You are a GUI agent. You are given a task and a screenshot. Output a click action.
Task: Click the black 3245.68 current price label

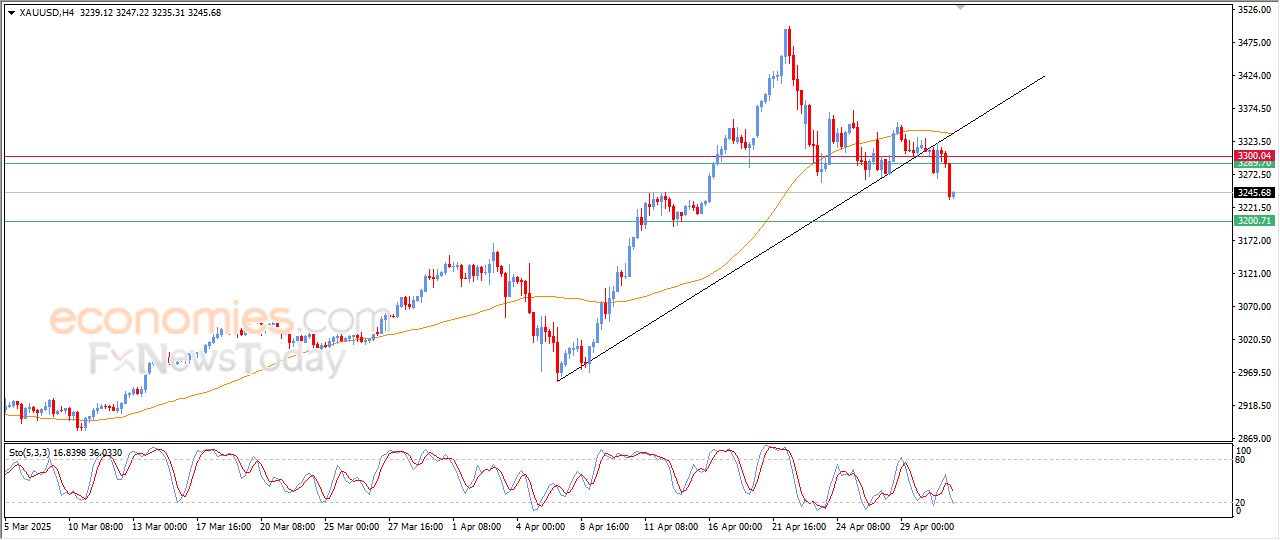tap(1253, 193)
